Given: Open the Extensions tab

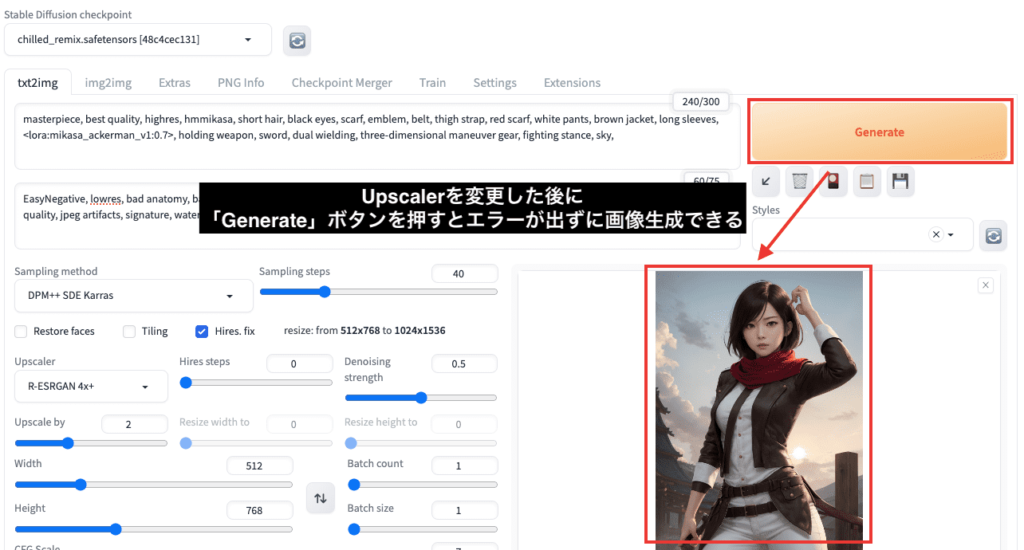Looking at the screenshot, I should click(x=572, y=83).
